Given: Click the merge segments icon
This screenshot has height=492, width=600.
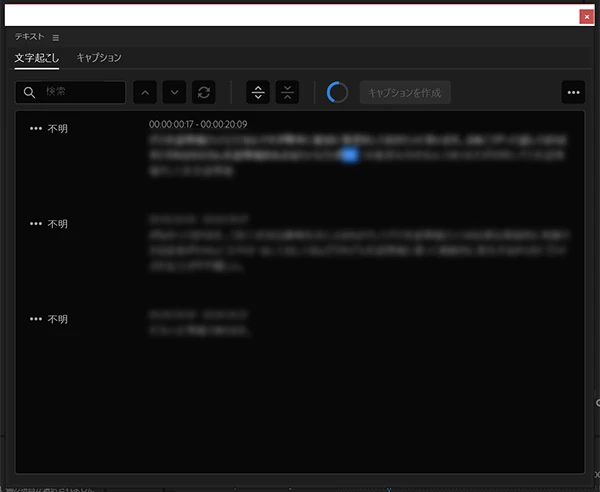Looking at the screenshot, I should 287,92.
